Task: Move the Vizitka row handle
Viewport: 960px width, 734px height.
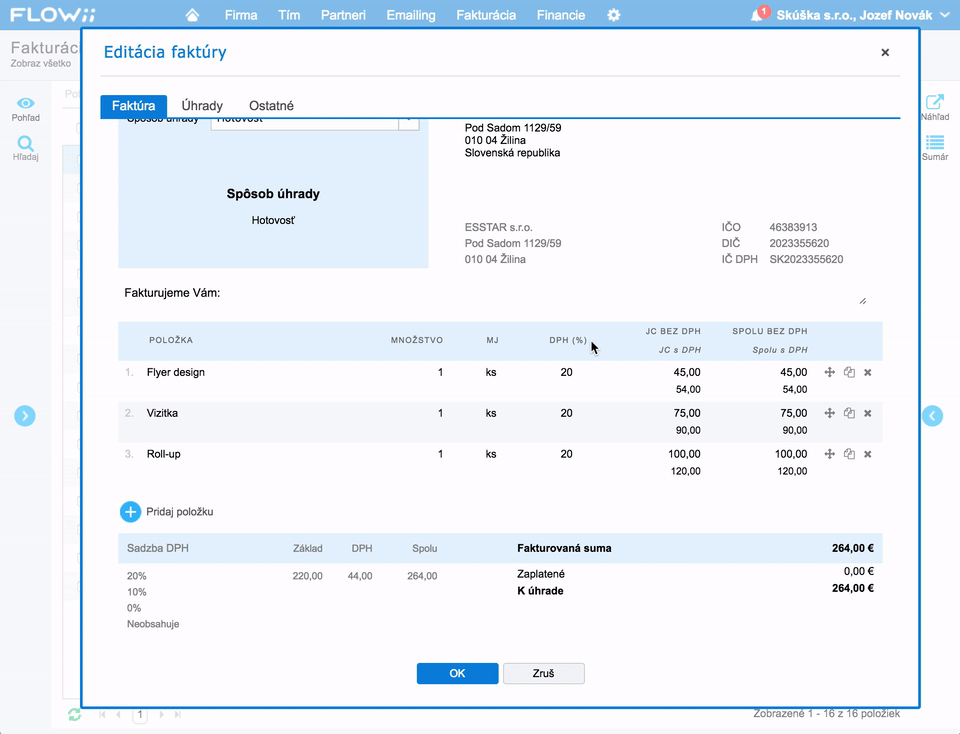Action: [x=830, y=413]
